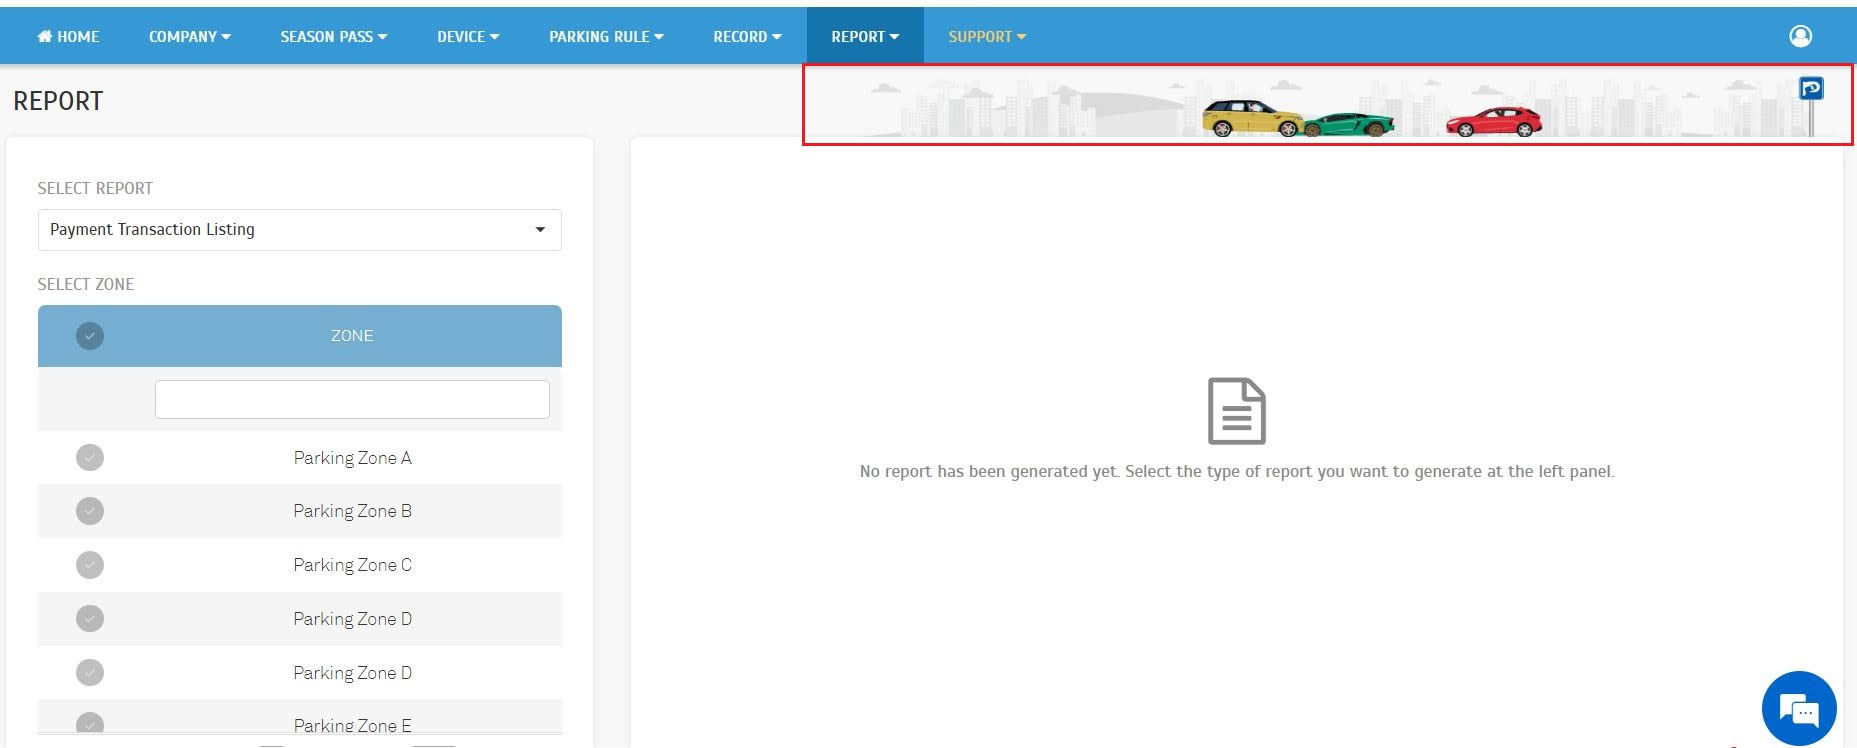
Task: Open the PARKING RULE menu
Action: coord(606,37)
